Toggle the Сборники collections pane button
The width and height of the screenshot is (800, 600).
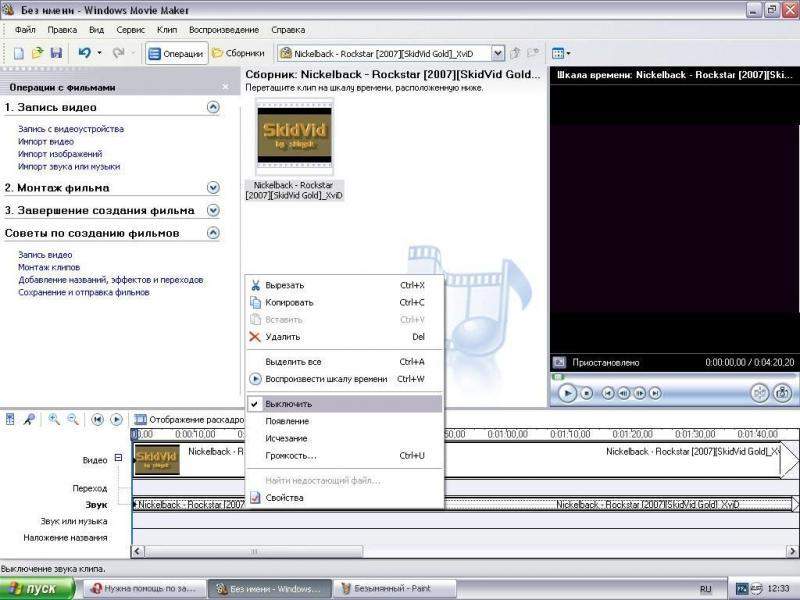pyautogui.click(x=238, y=53)
